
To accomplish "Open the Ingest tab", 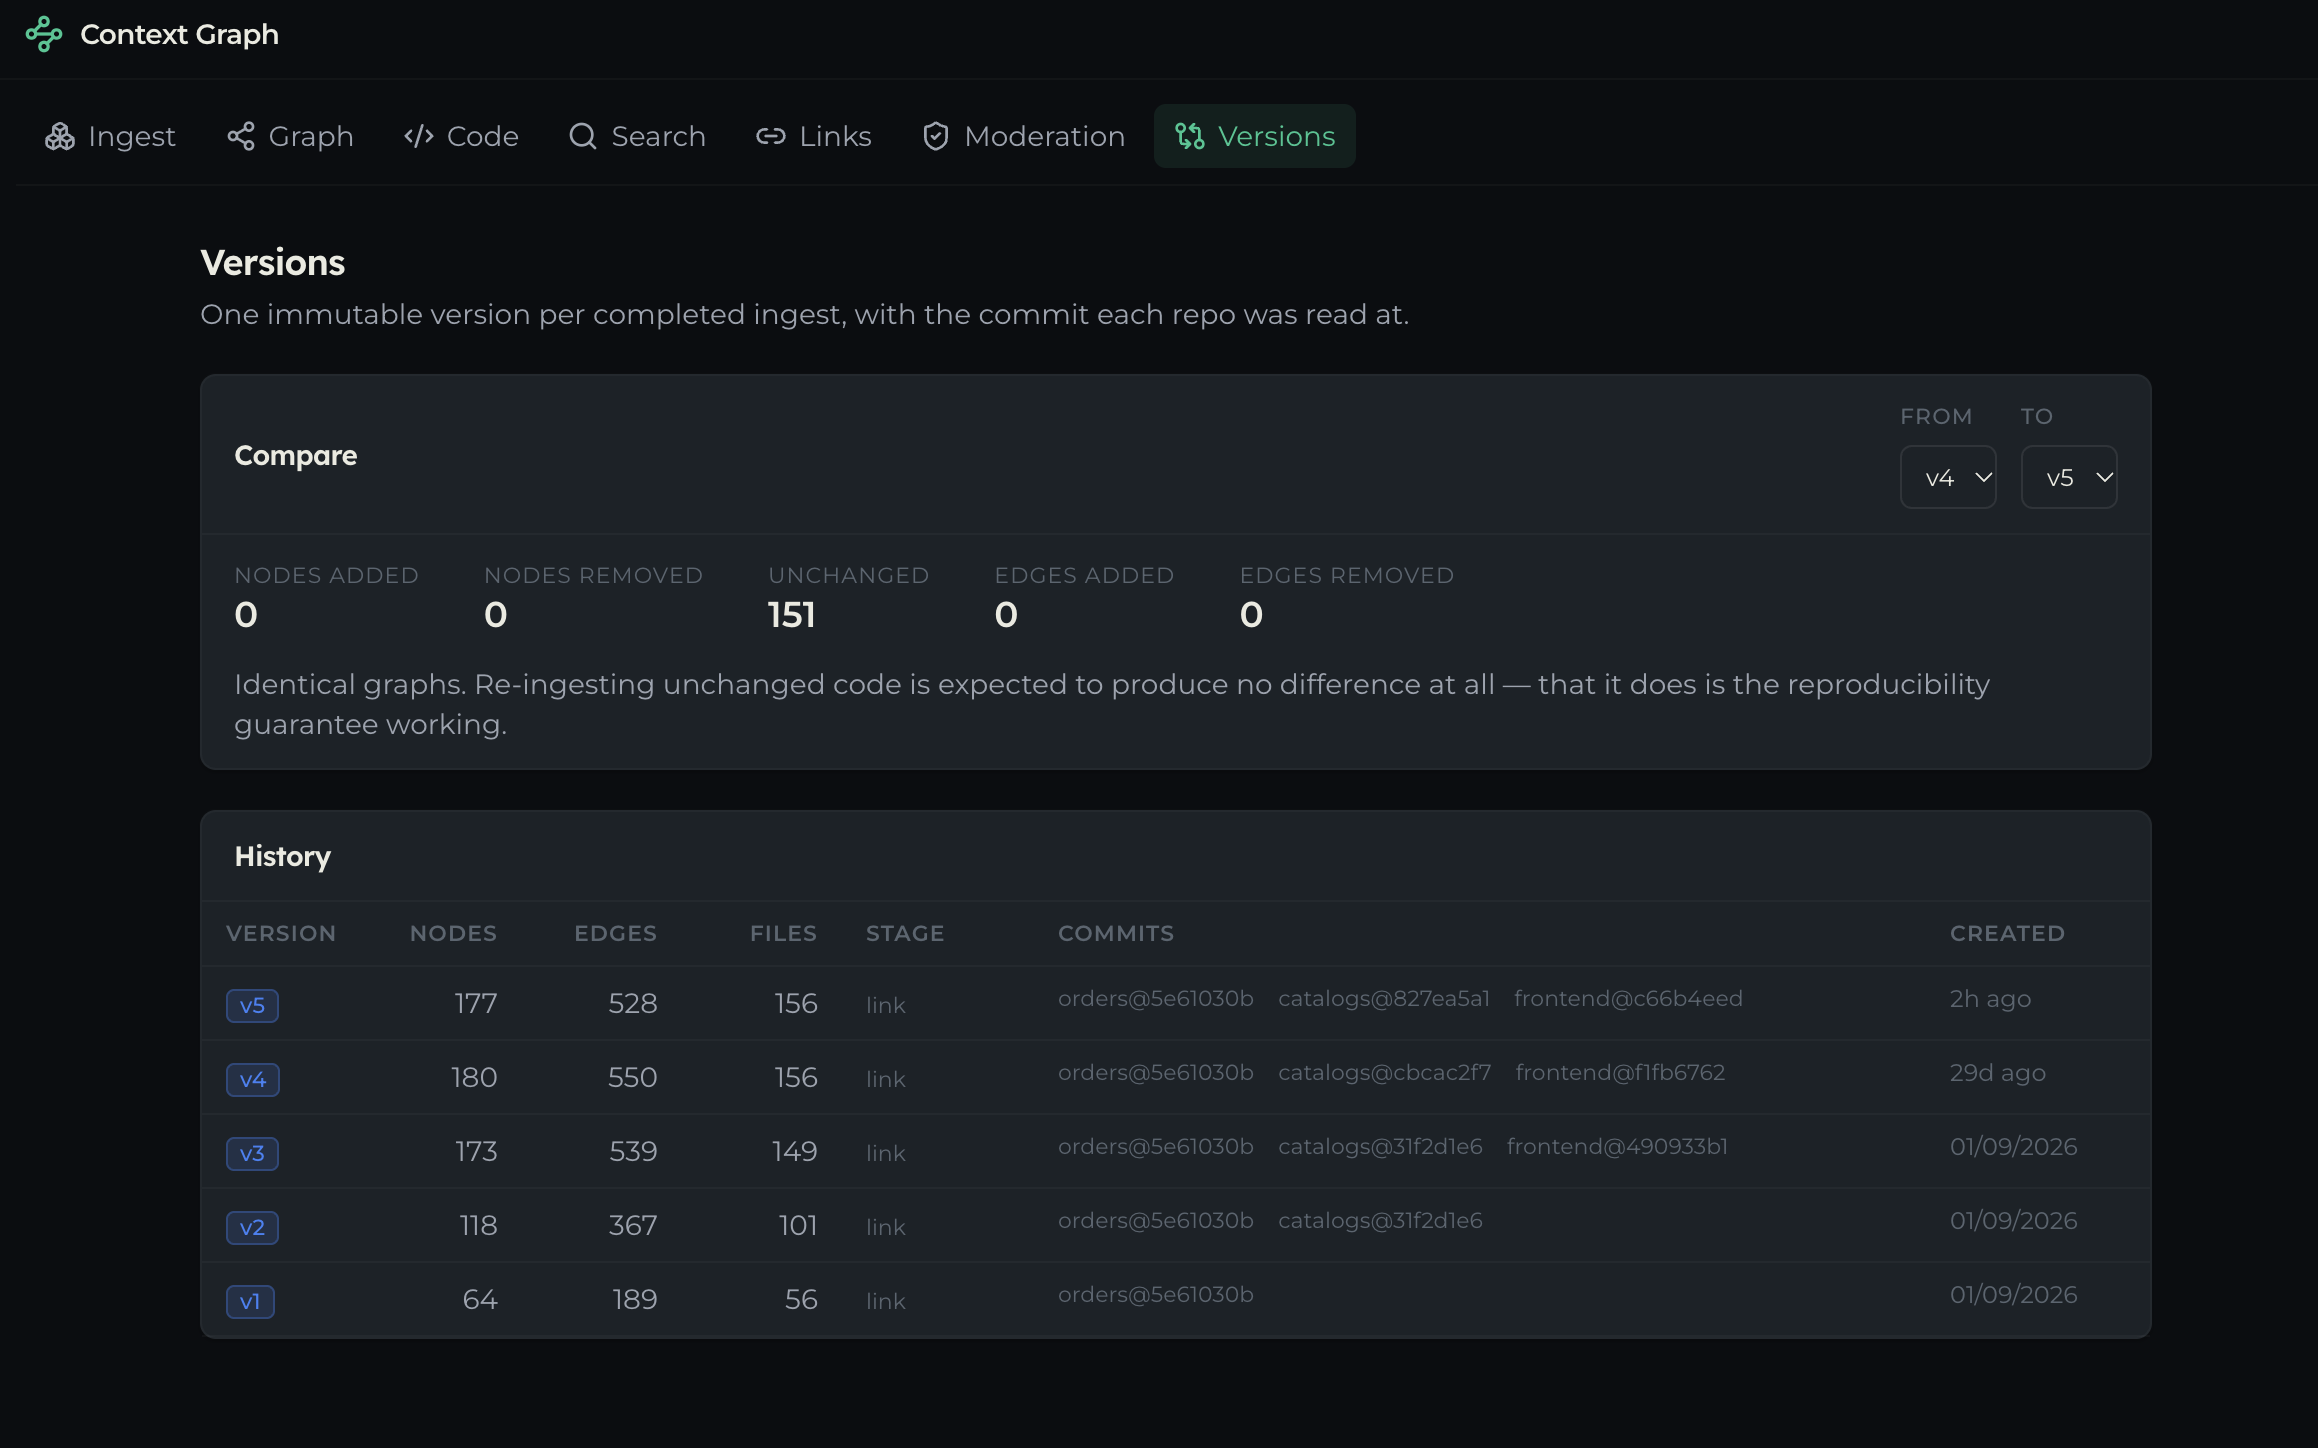I will pos(110,136).
